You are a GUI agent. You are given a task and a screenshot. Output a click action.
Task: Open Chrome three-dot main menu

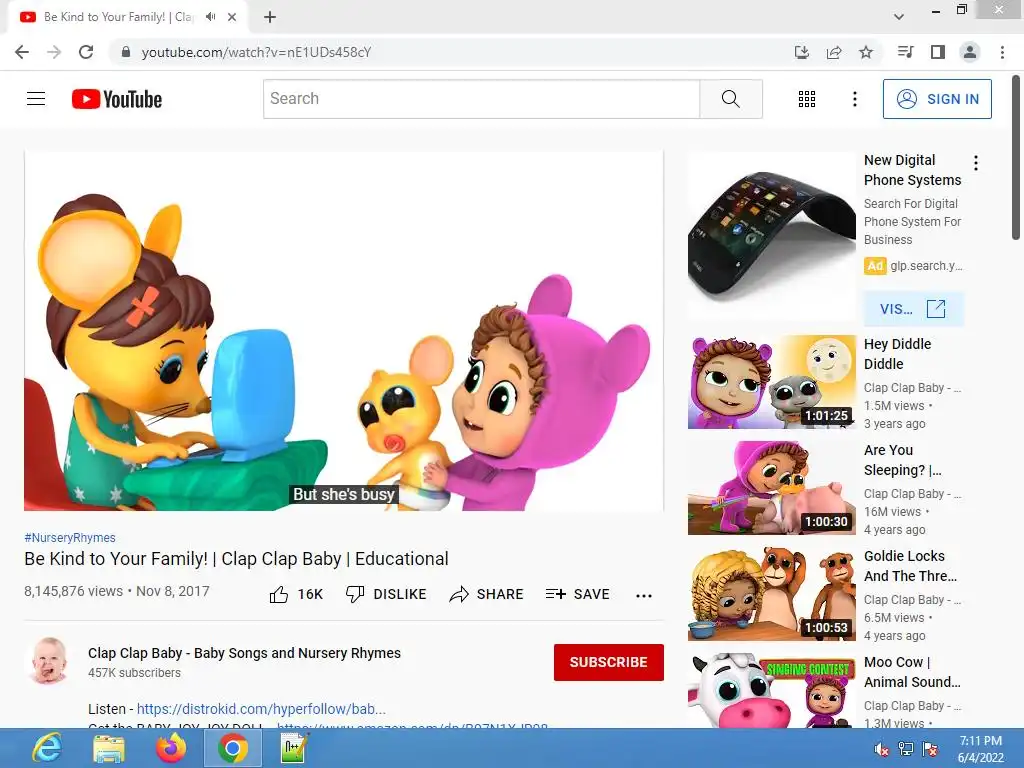pyautogui.click(x=1002, y=52)
